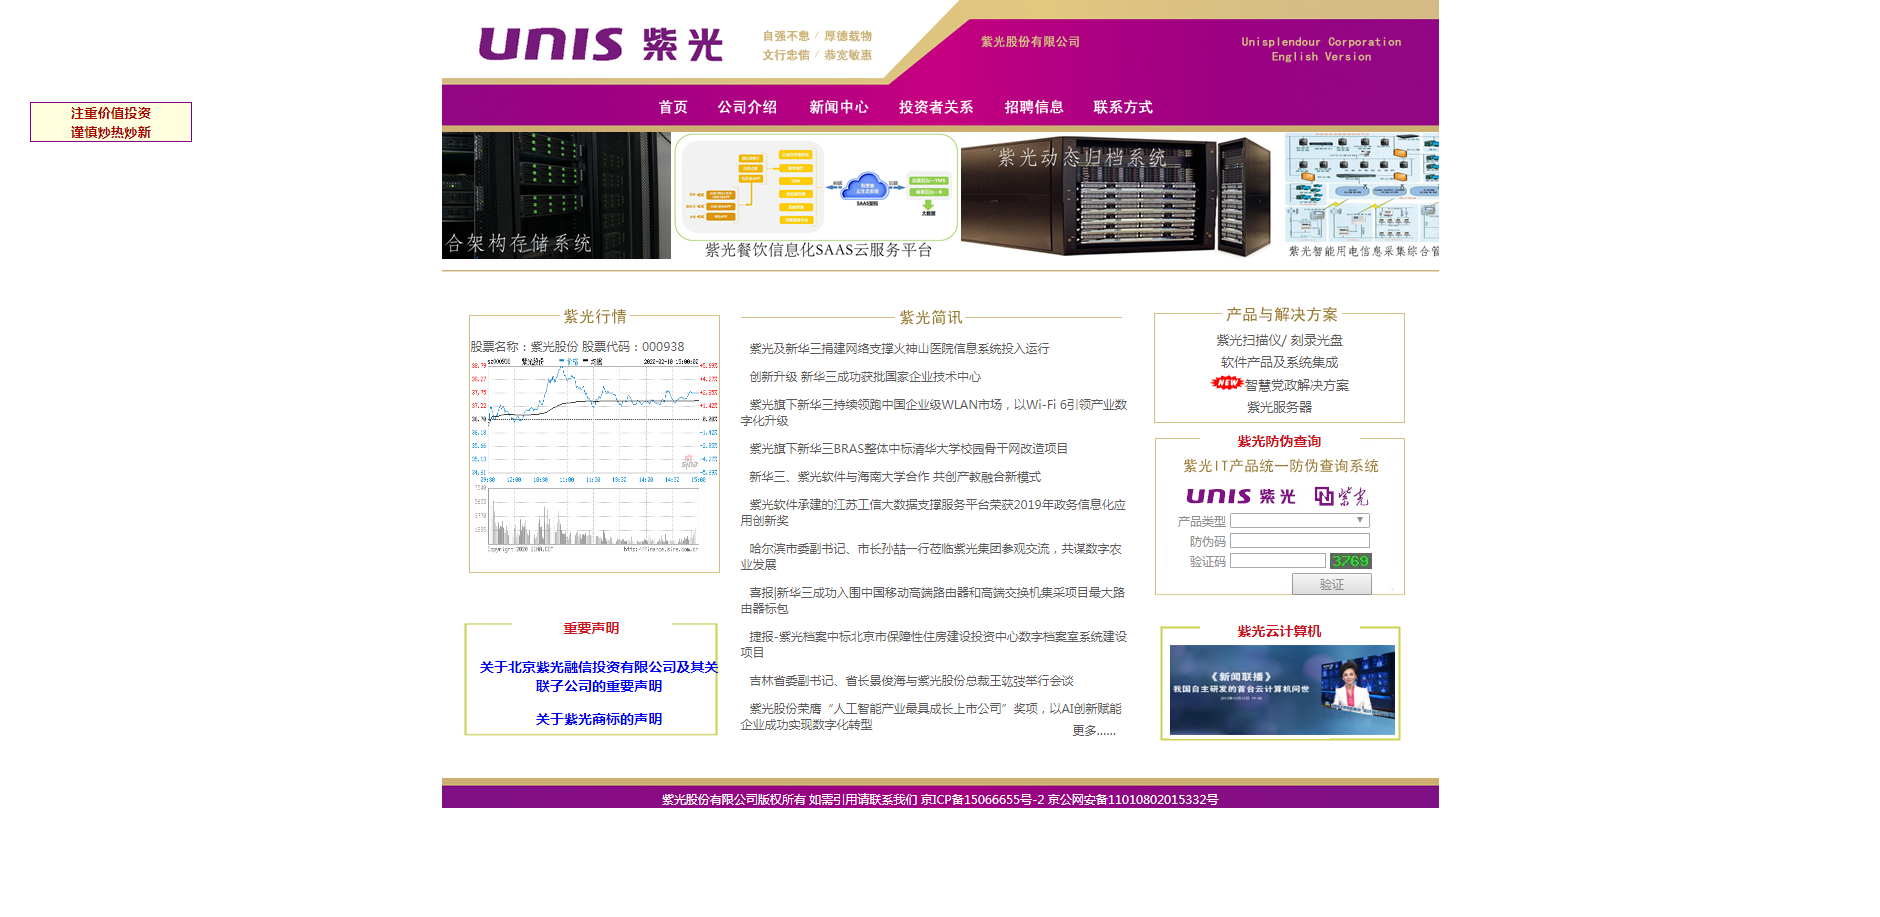Click the 验证码 input field

pyautogui.click(x=1277, y=561)
